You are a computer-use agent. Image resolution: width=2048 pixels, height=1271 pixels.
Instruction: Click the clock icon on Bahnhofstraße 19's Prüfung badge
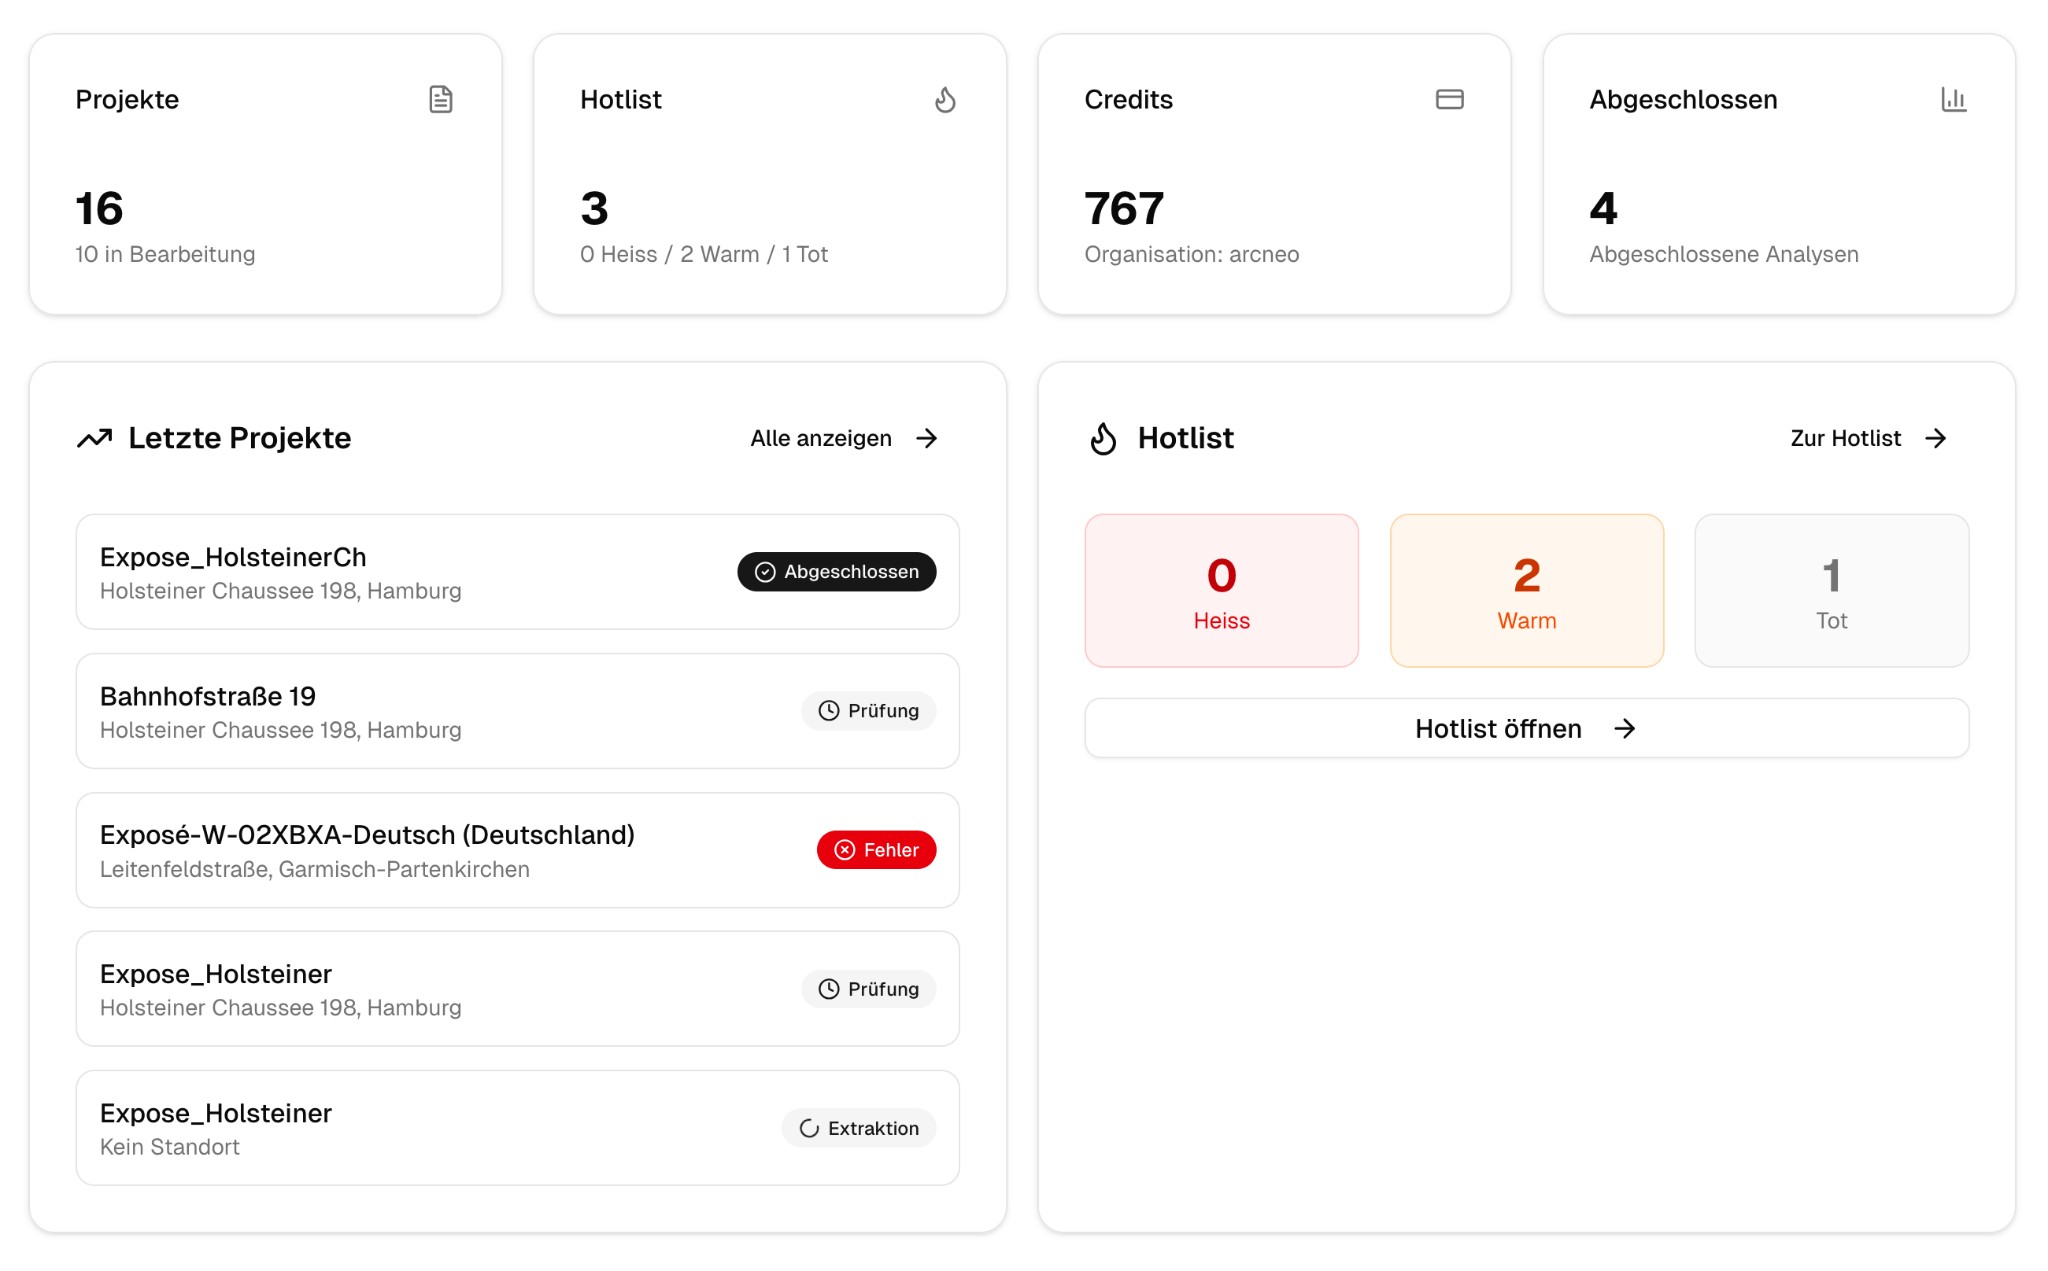(827, 710)
